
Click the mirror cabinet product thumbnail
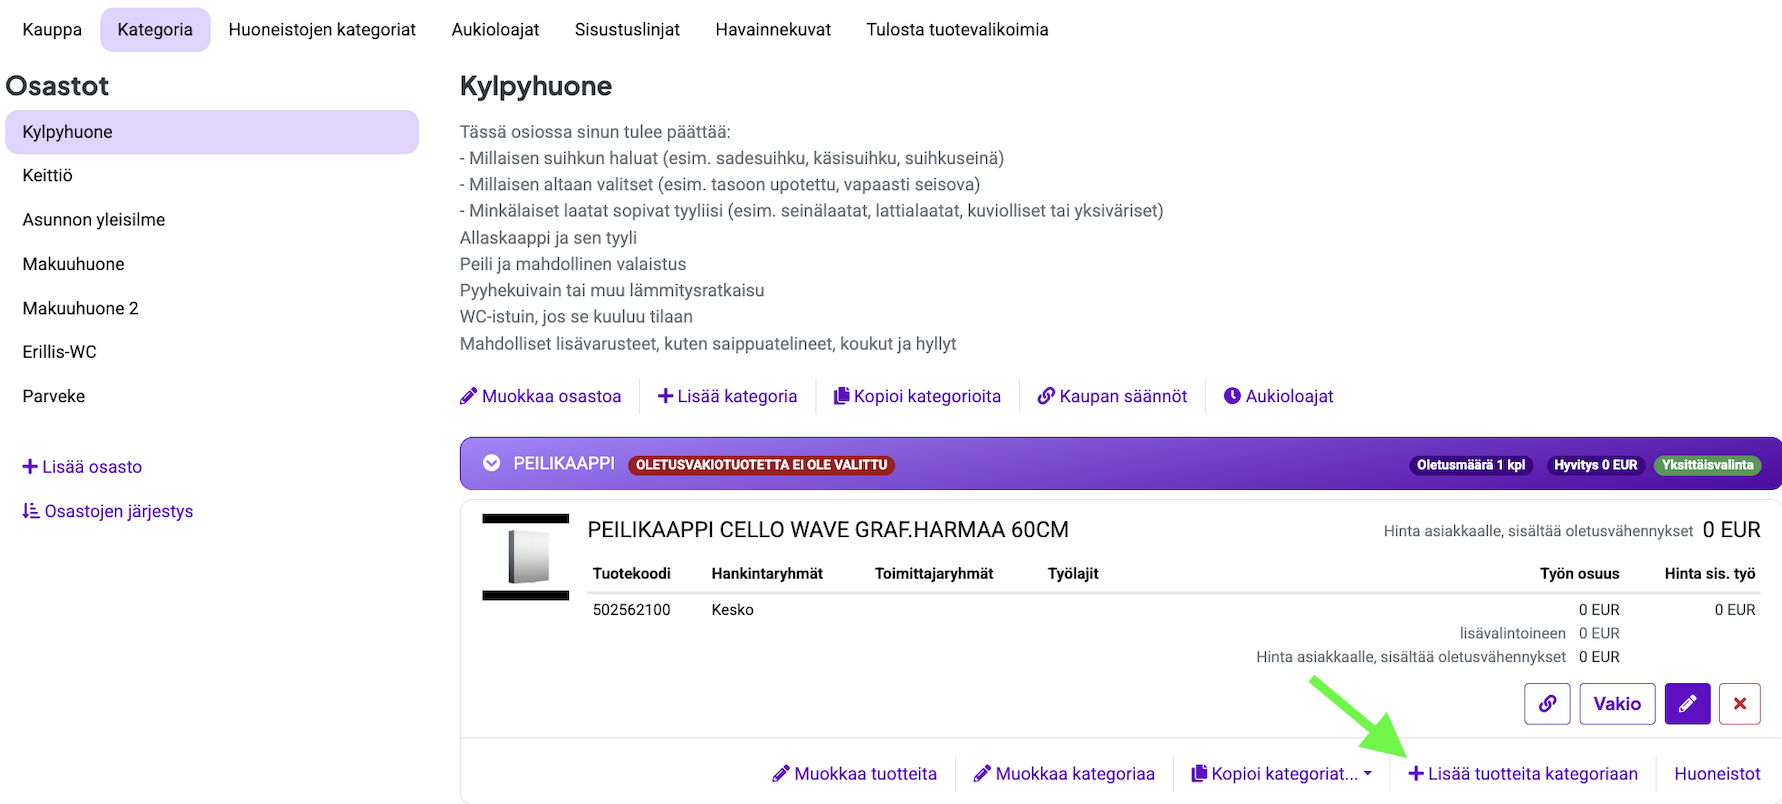525,557
